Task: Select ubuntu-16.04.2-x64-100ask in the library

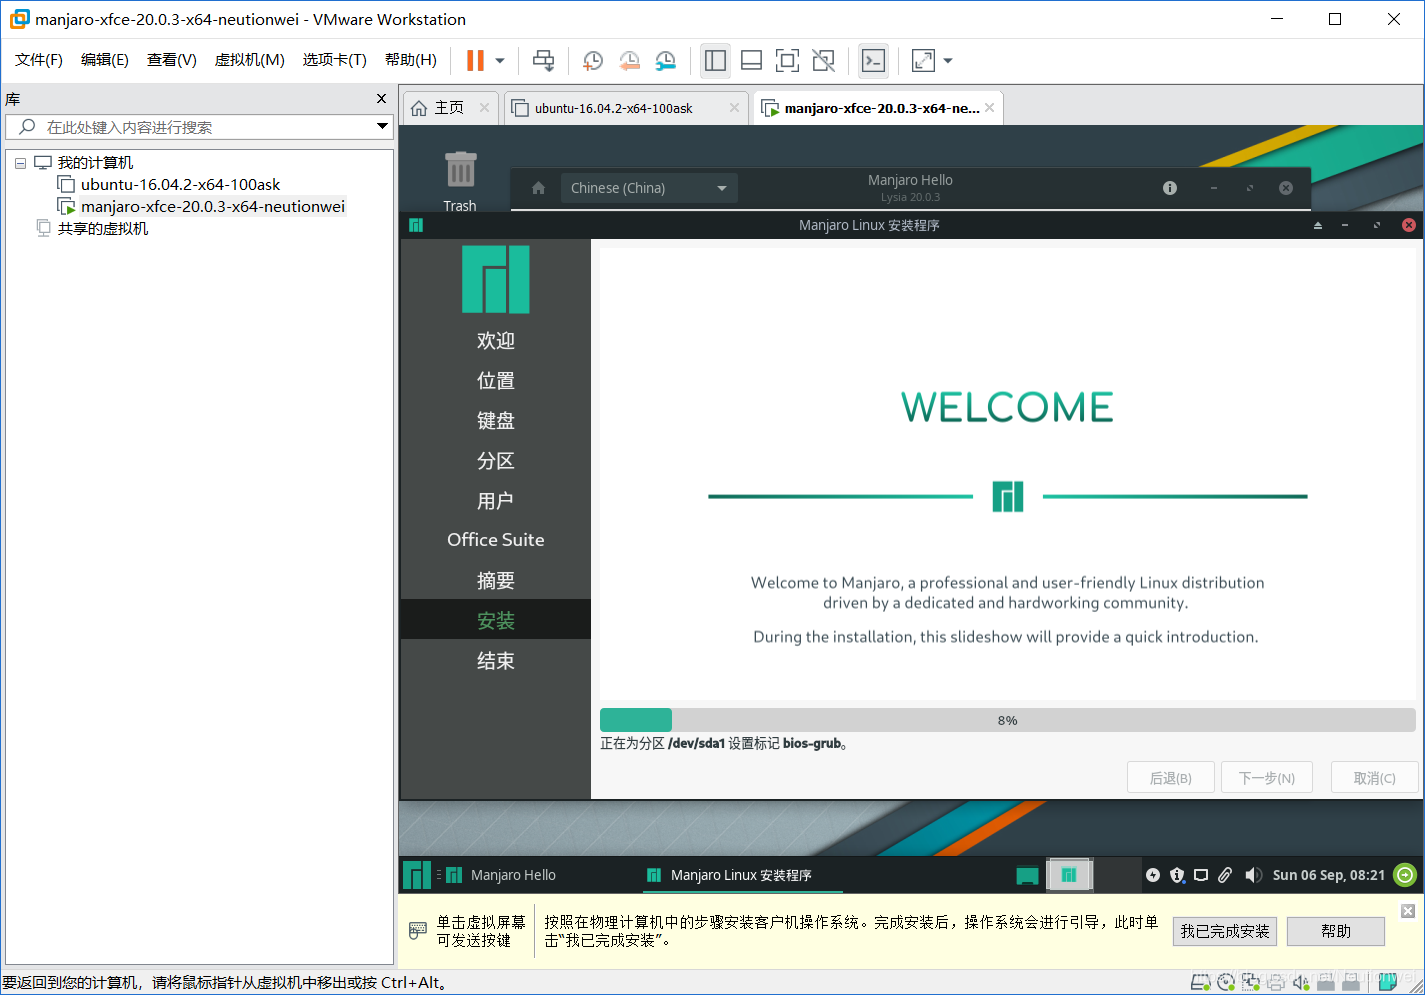Action: pyautogui.click(x=180, y=185)
